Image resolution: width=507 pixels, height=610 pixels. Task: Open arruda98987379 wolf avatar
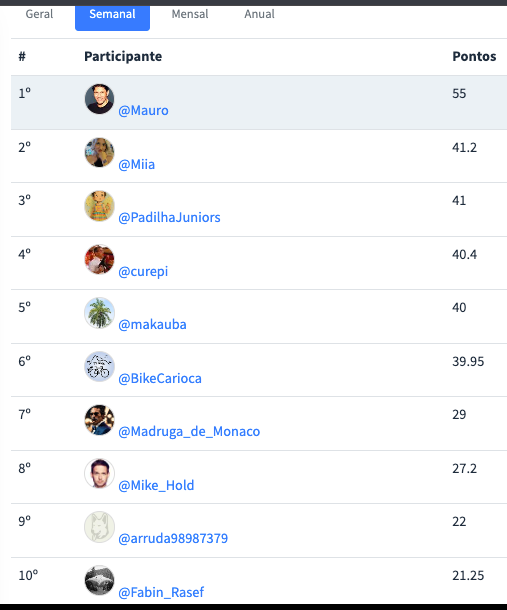[x=100, y=527]
